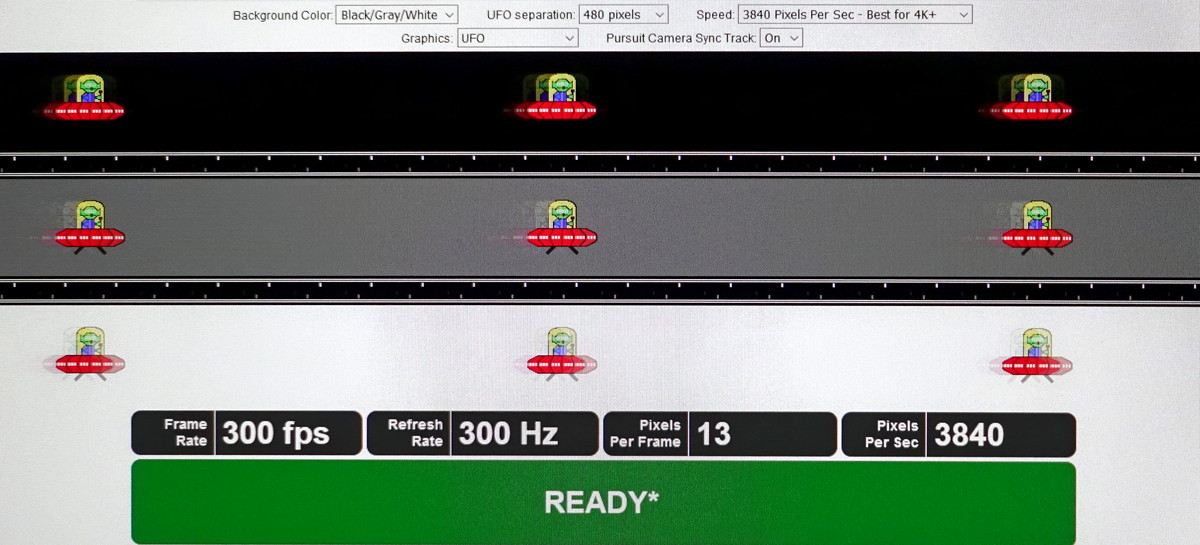Screen dimensions: 1200x545
Task: Open the Background Color dropdown
Action: [396, 15]
